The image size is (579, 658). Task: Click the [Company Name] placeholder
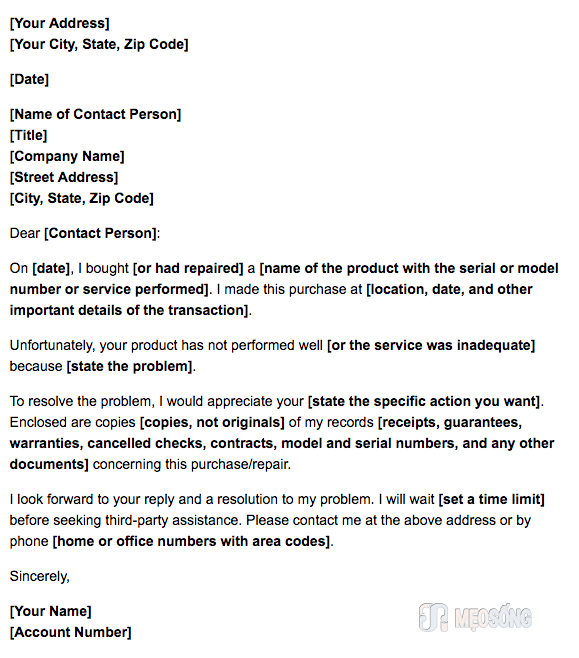click(67, 156)
